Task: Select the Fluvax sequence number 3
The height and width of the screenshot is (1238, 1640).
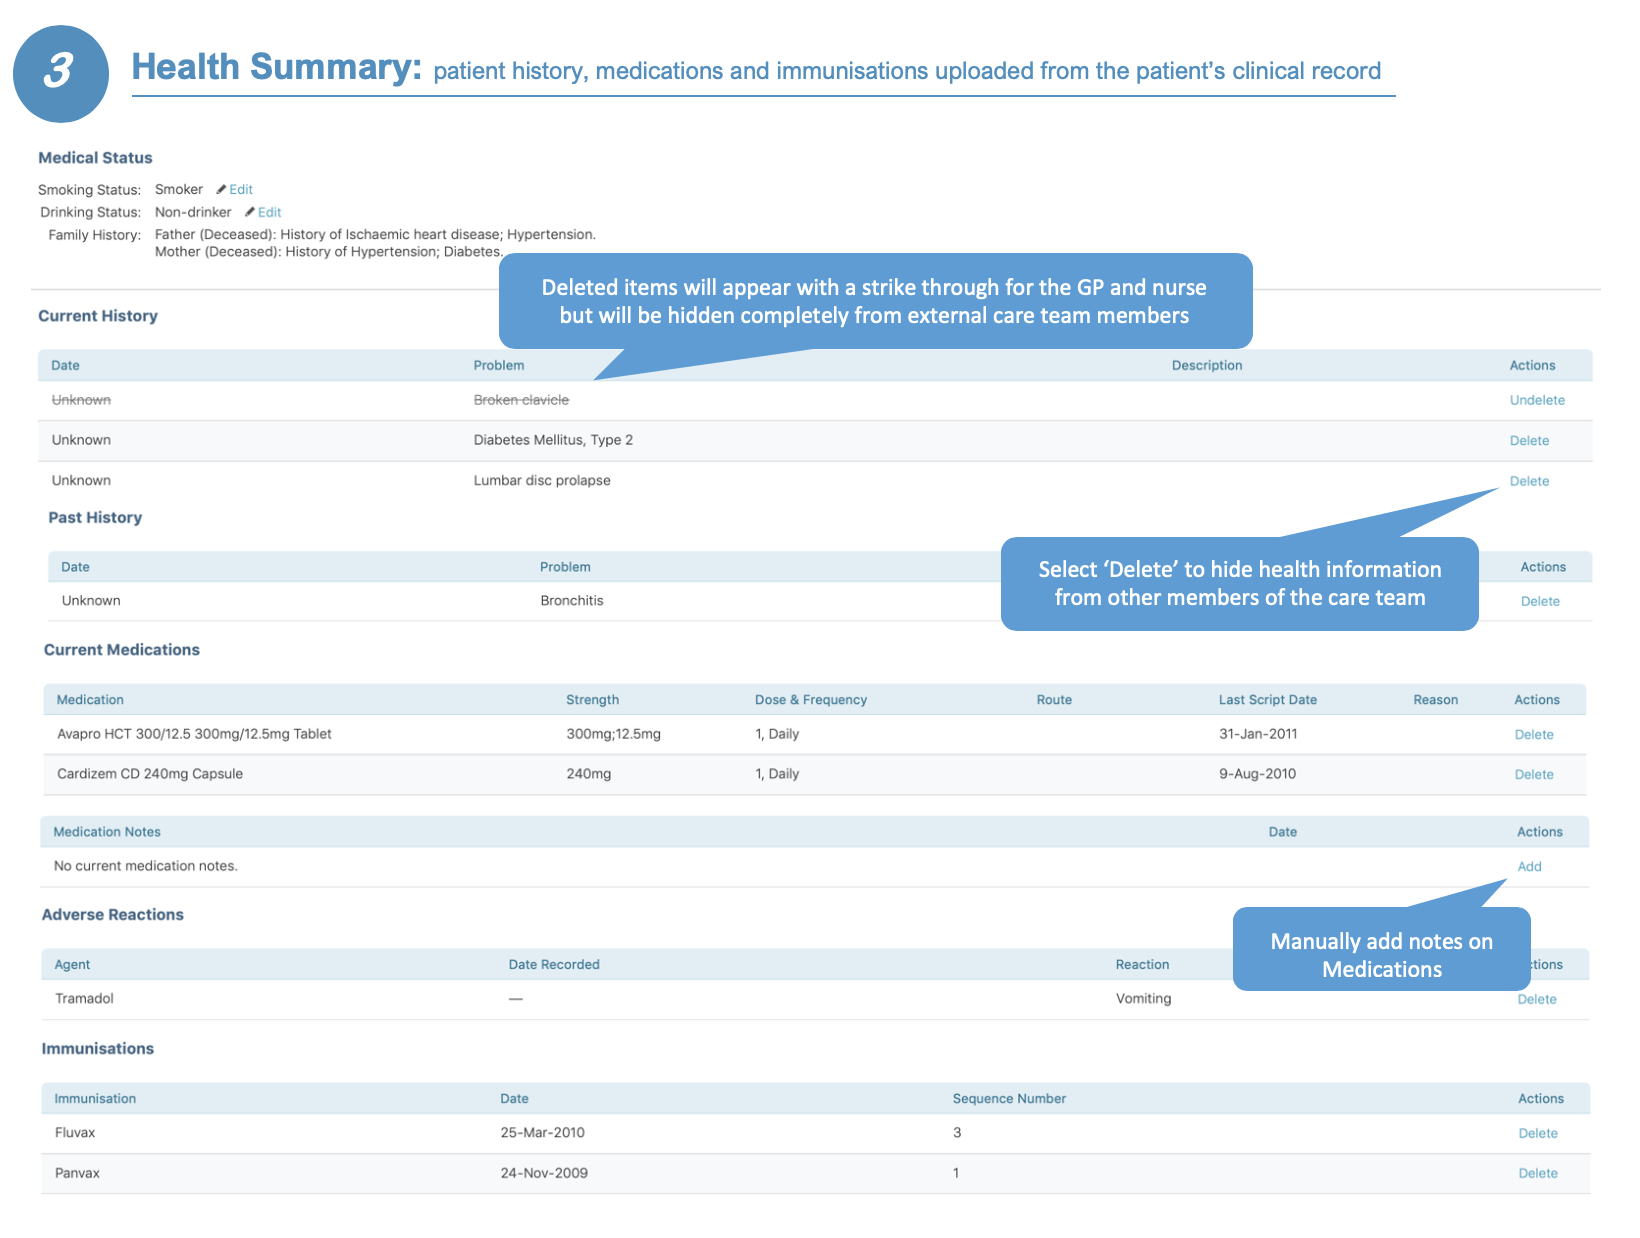Action: click(x=957, y=1132)
